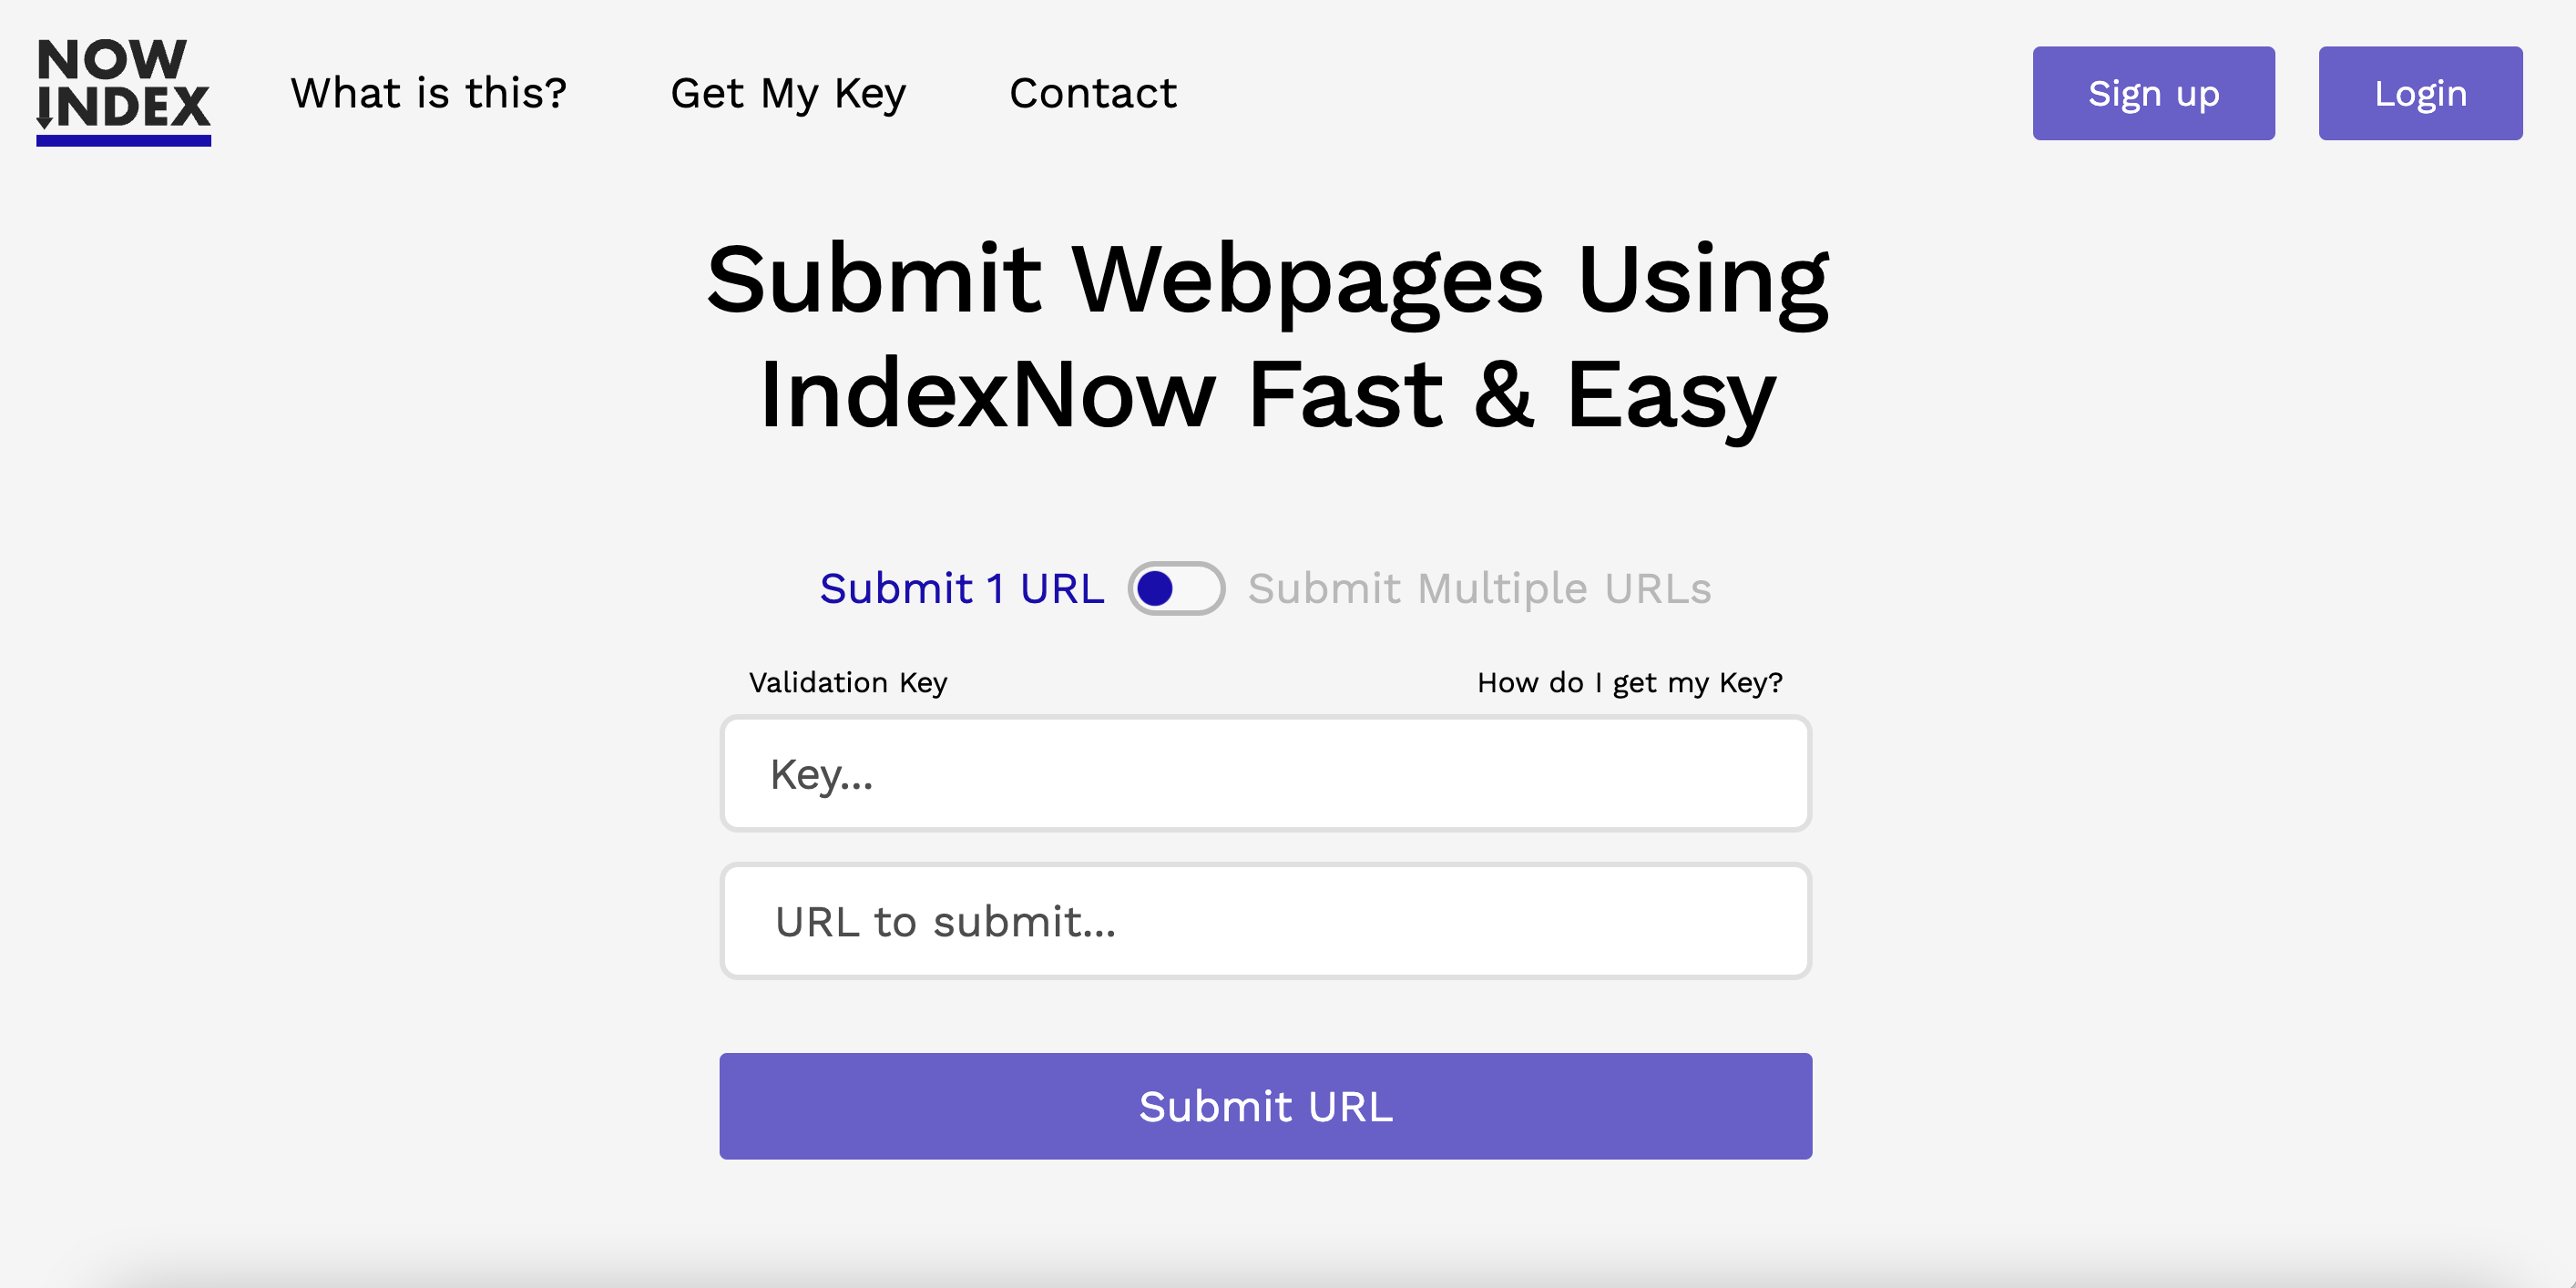Open the What is this? page
Image resolution: width=2576 pixels, height=1288 pixels.
tap(428, 93)
